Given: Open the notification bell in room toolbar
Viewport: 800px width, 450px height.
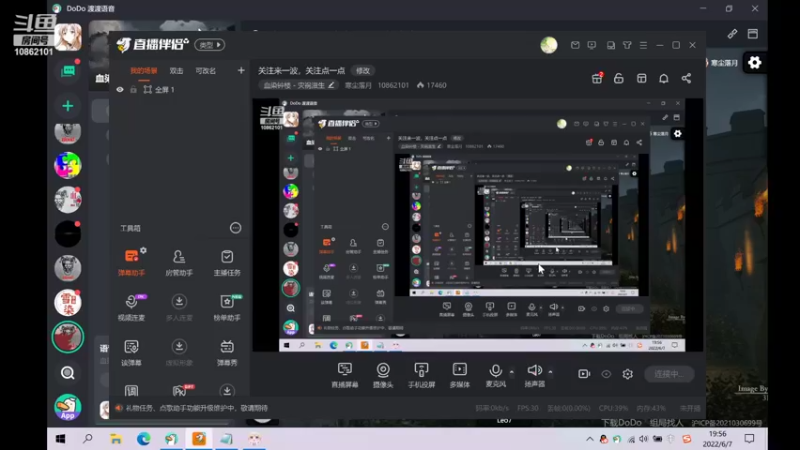Looking at the screenshot, I should 663,78.
